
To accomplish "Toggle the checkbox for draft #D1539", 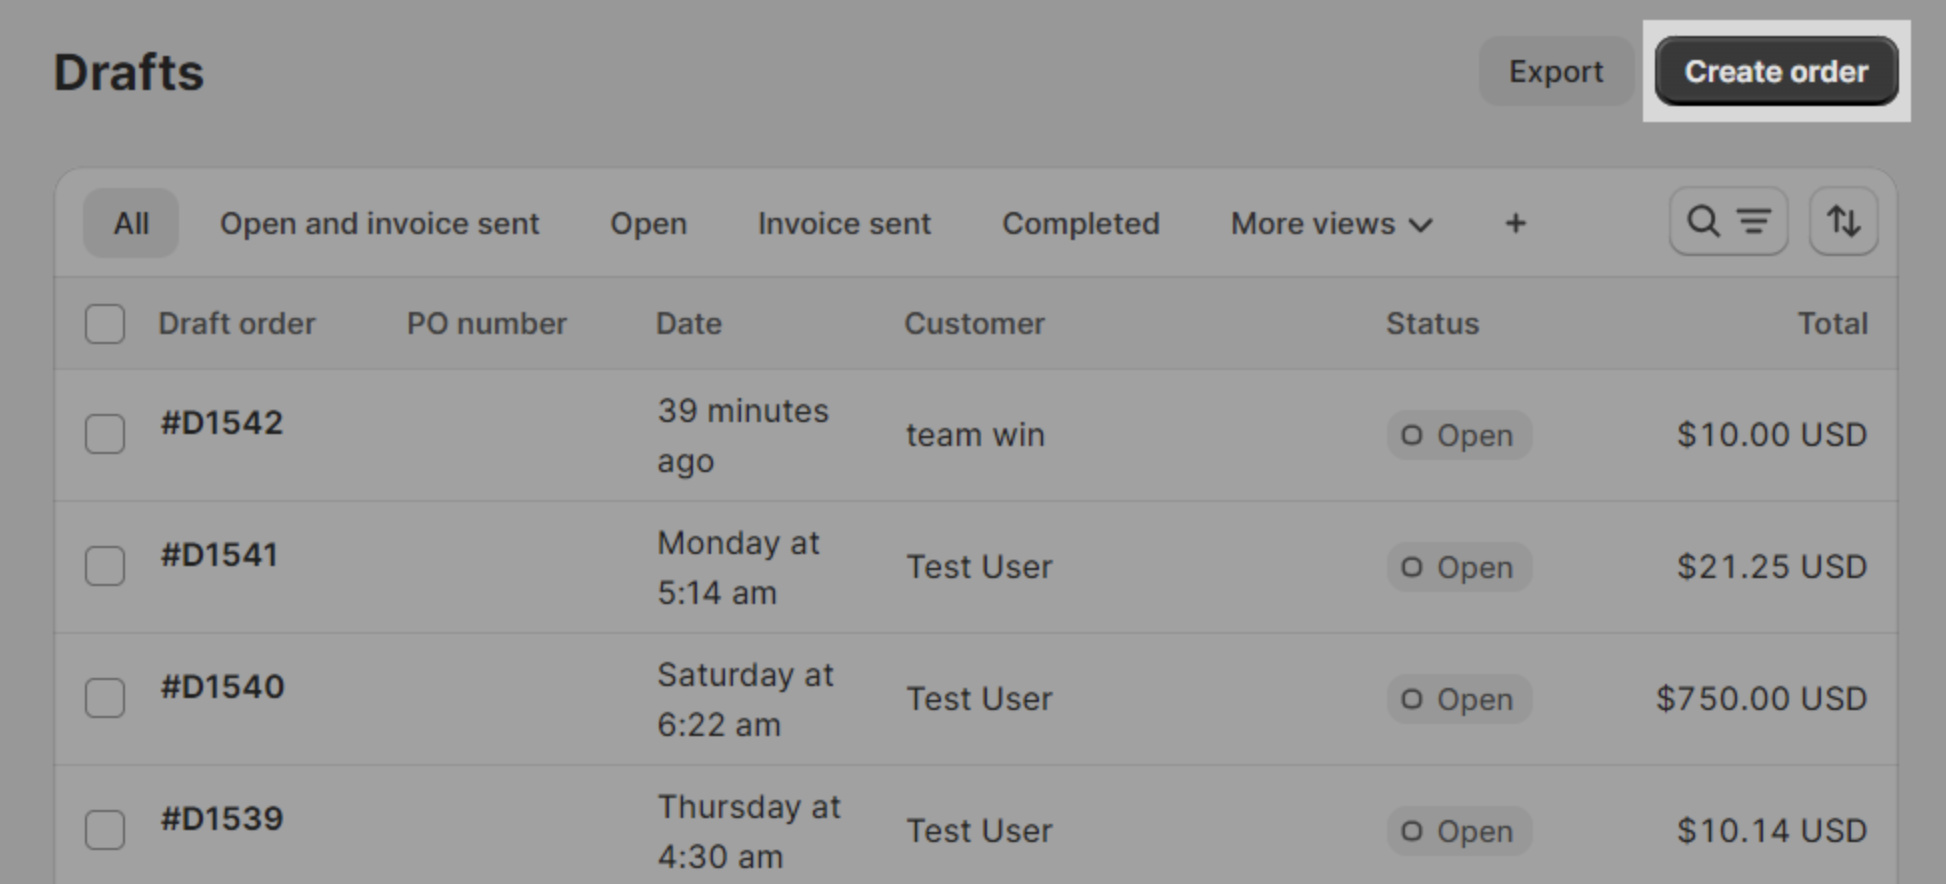I will [105, 830].
